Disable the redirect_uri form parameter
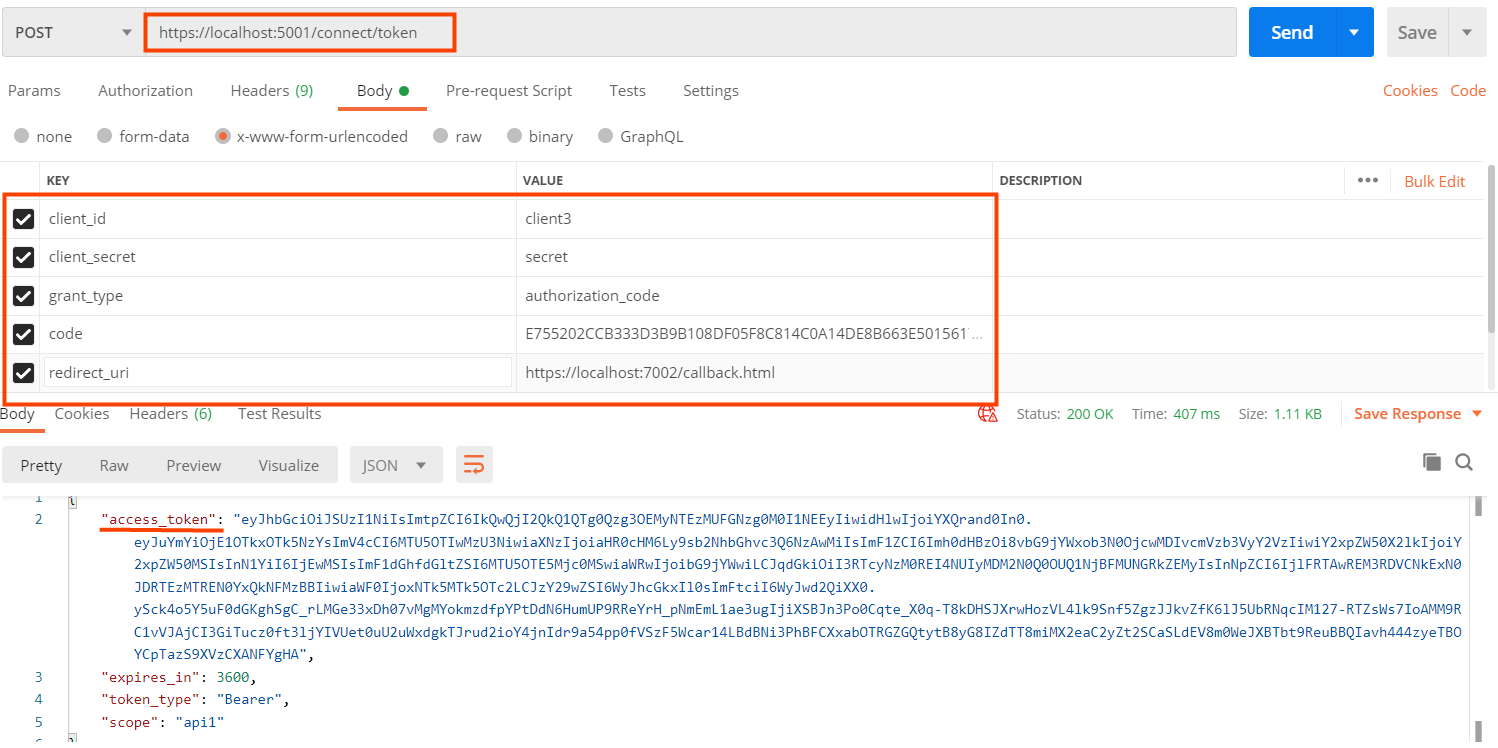Viewport: 1498px width, 748px height. coord(23,372)
